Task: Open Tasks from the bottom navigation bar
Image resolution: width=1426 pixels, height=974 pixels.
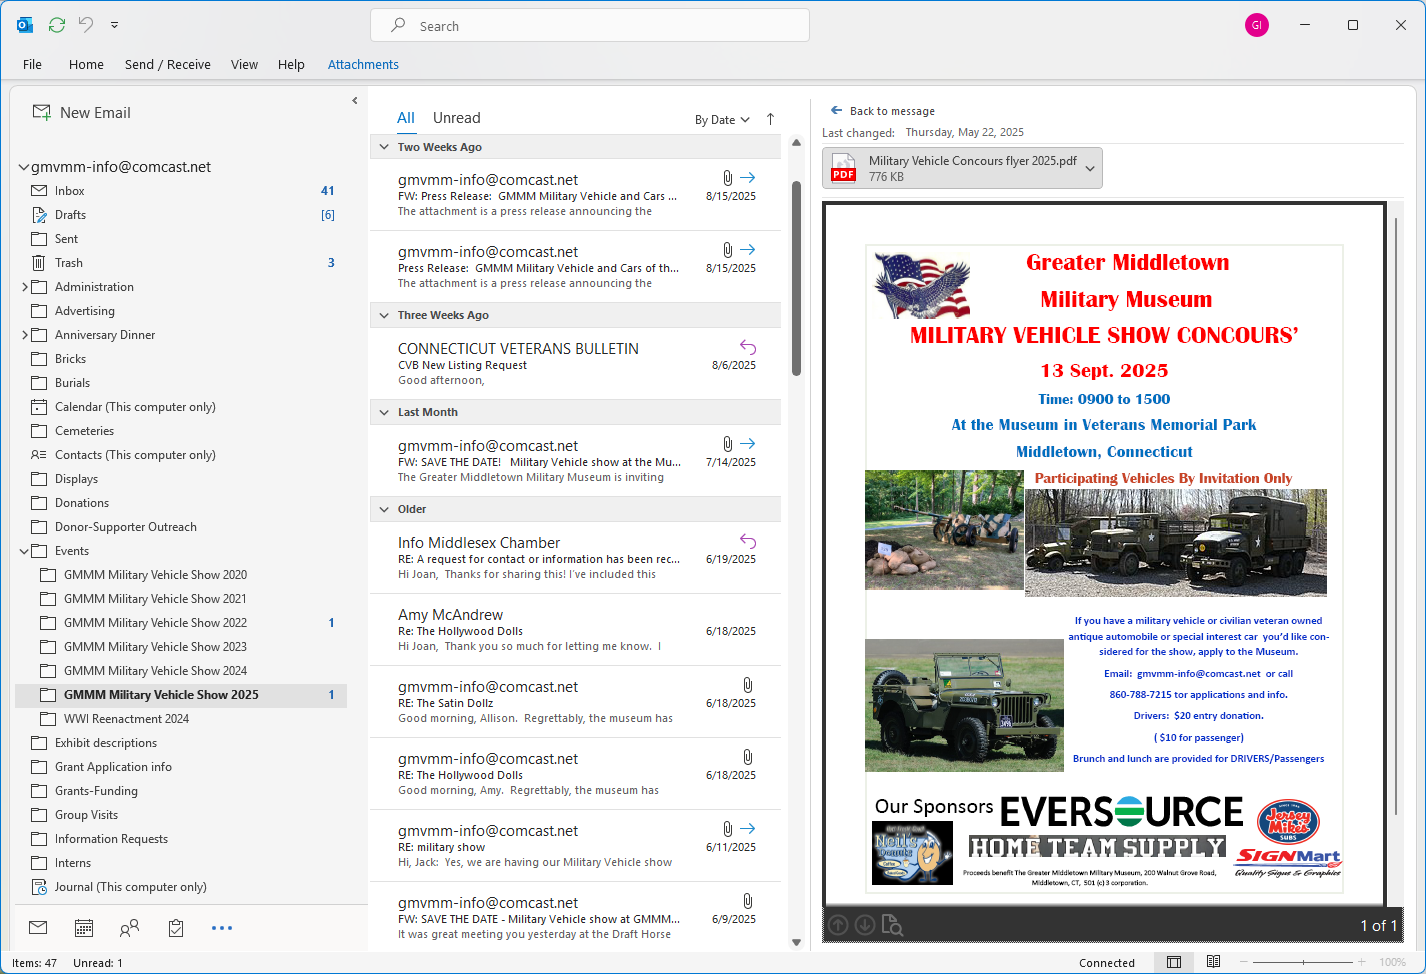Action: [x=176, y=928]
